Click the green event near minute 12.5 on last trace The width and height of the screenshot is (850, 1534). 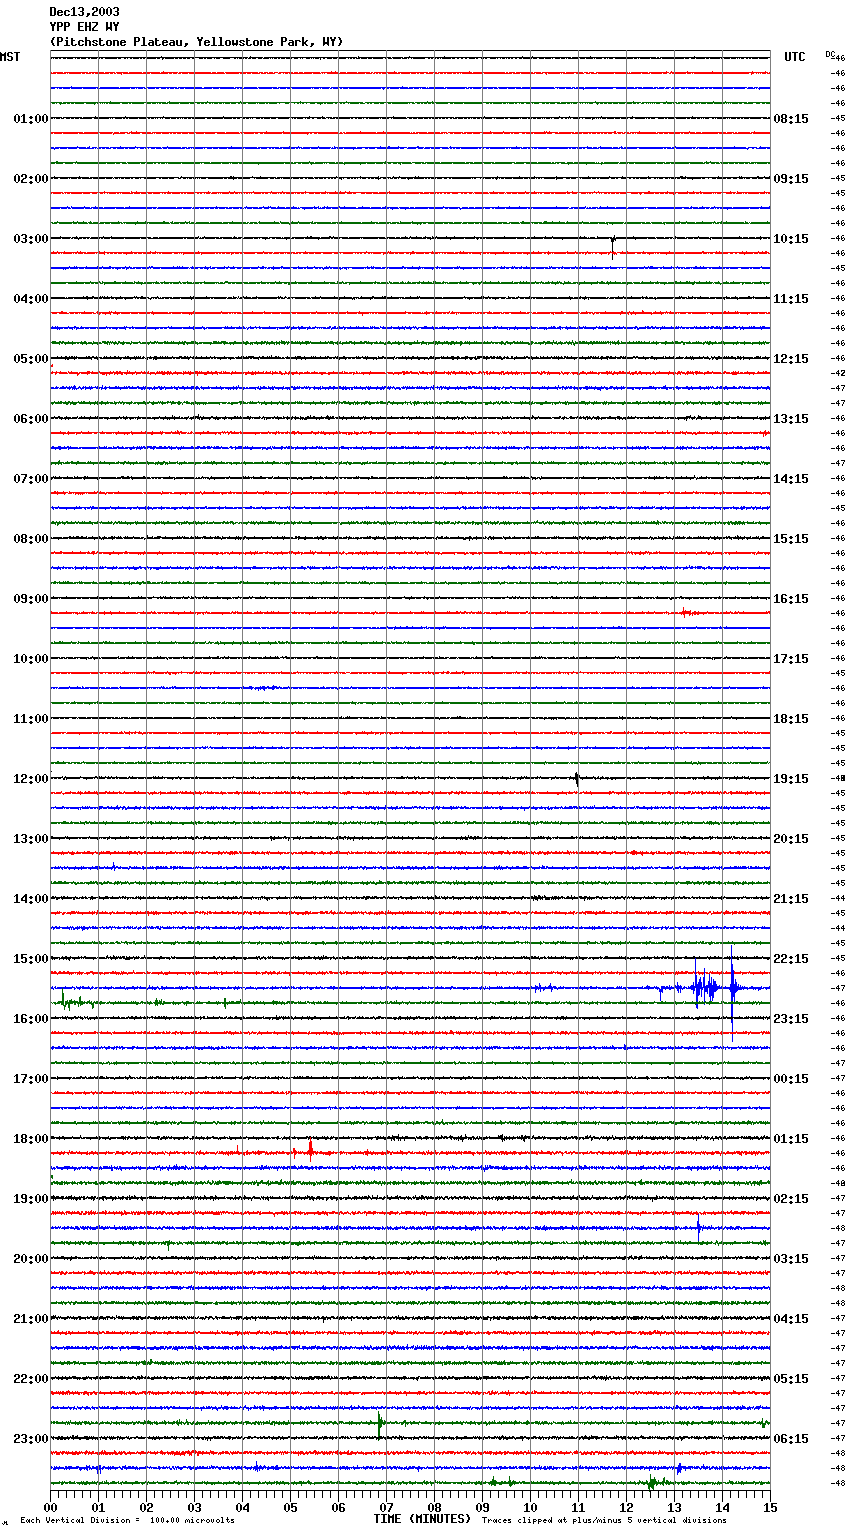[656, 1482]
